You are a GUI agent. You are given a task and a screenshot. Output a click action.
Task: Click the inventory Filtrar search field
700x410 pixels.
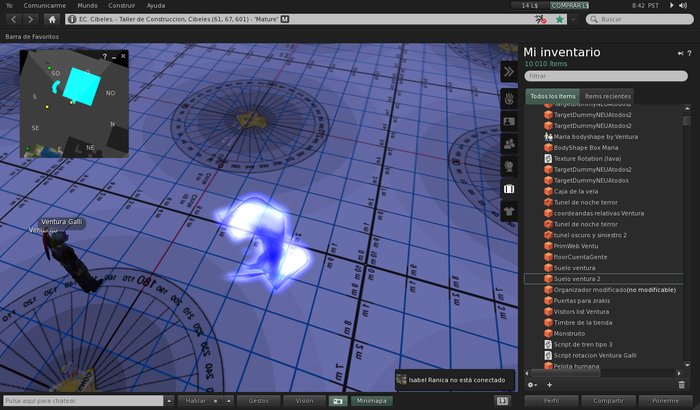point(607,75)
